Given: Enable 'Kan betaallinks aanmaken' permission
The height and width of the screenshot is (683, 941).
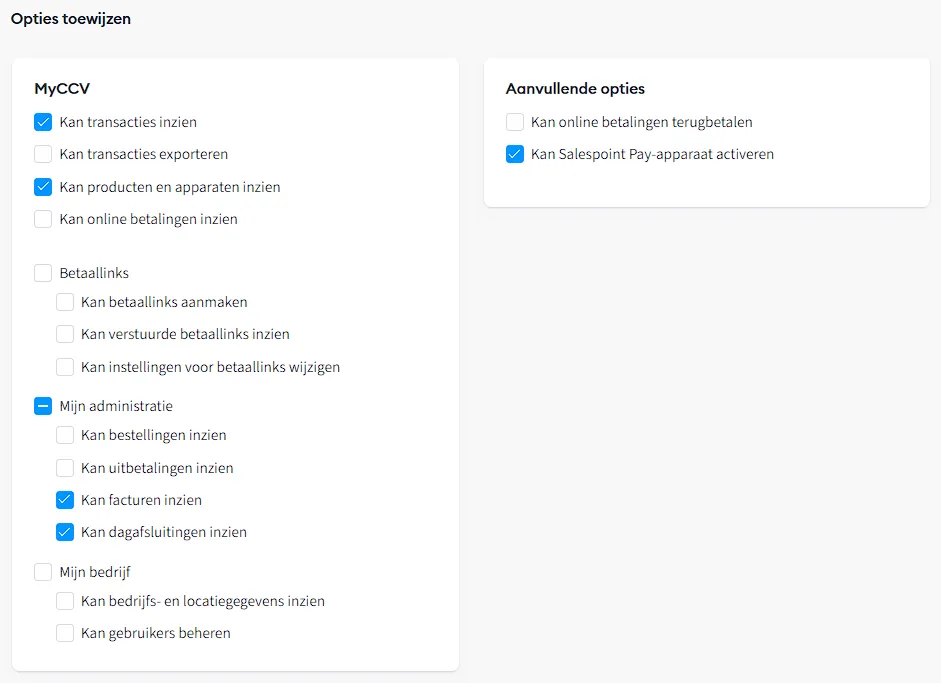Looking at the screenshot, I should tap(65, 302).
